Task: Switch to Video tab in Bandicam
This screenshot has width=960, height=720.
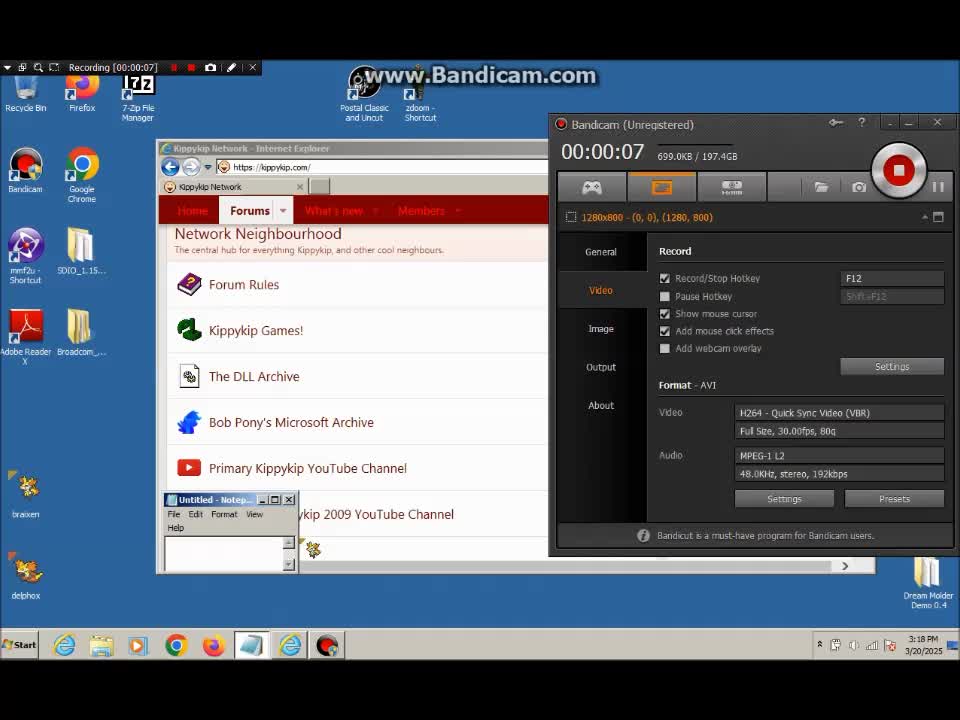Action: [601, 290]
